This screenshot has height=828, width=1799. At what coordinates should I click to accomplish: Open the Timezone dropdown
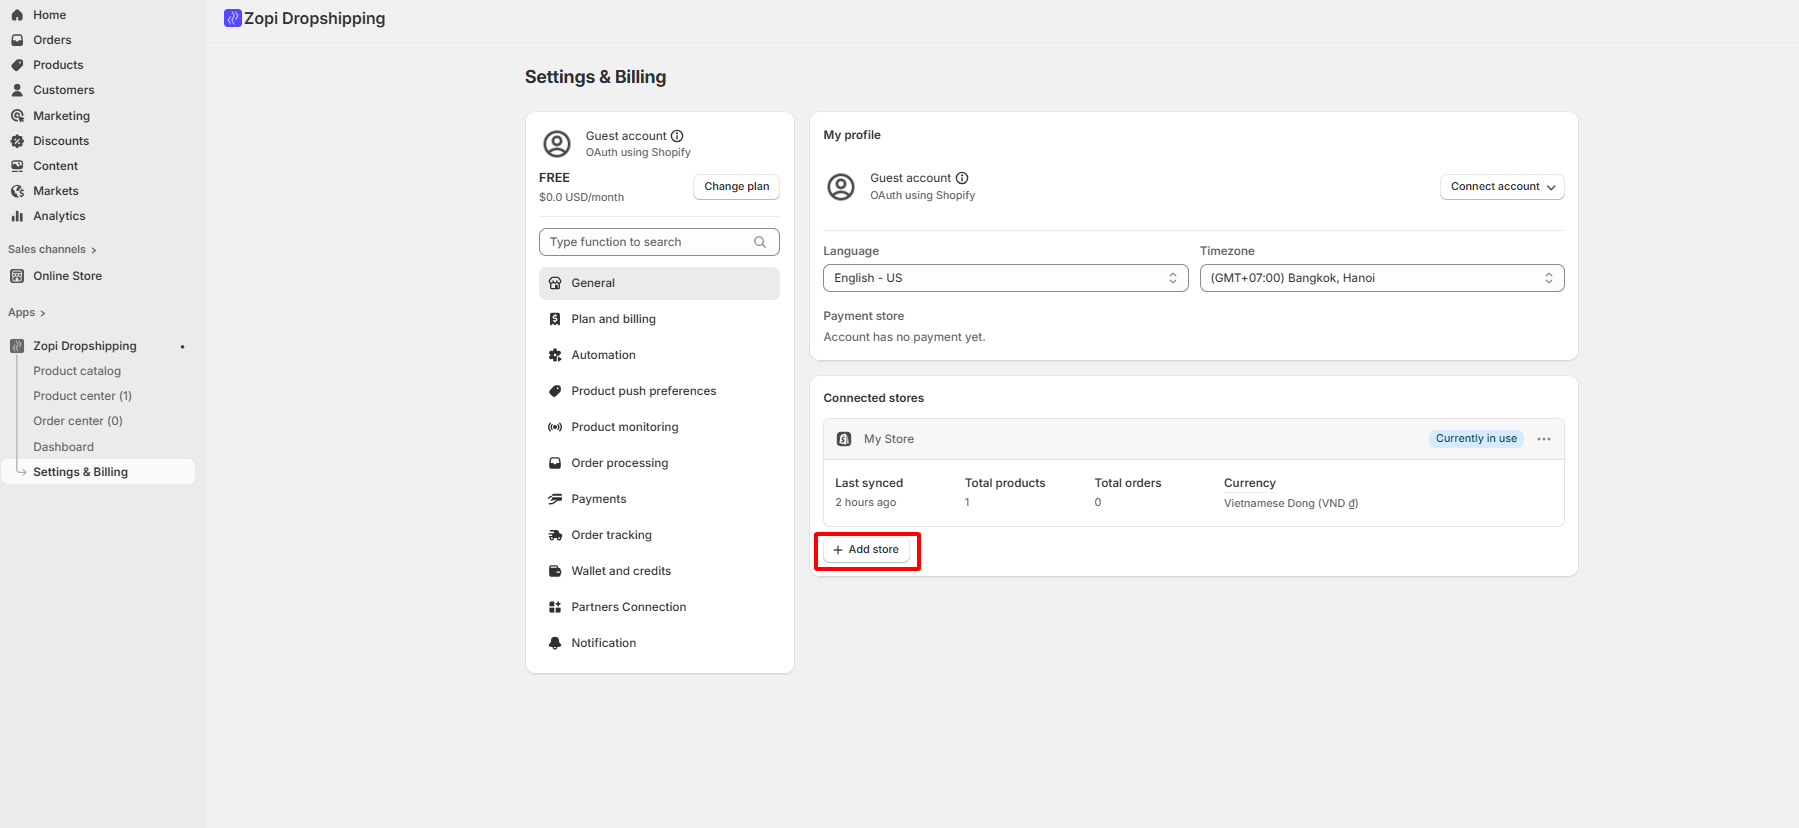coord(1381,278)
